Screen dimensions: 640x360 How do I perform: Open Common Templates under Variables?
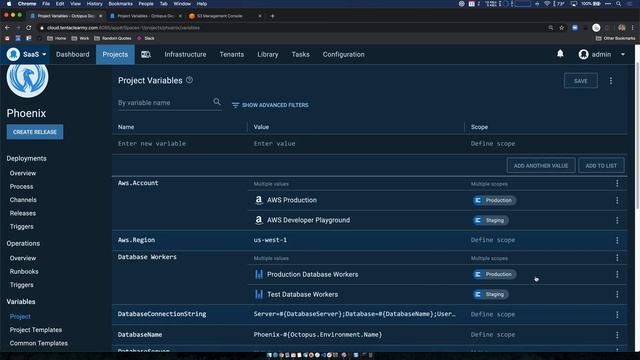point(38,343)
